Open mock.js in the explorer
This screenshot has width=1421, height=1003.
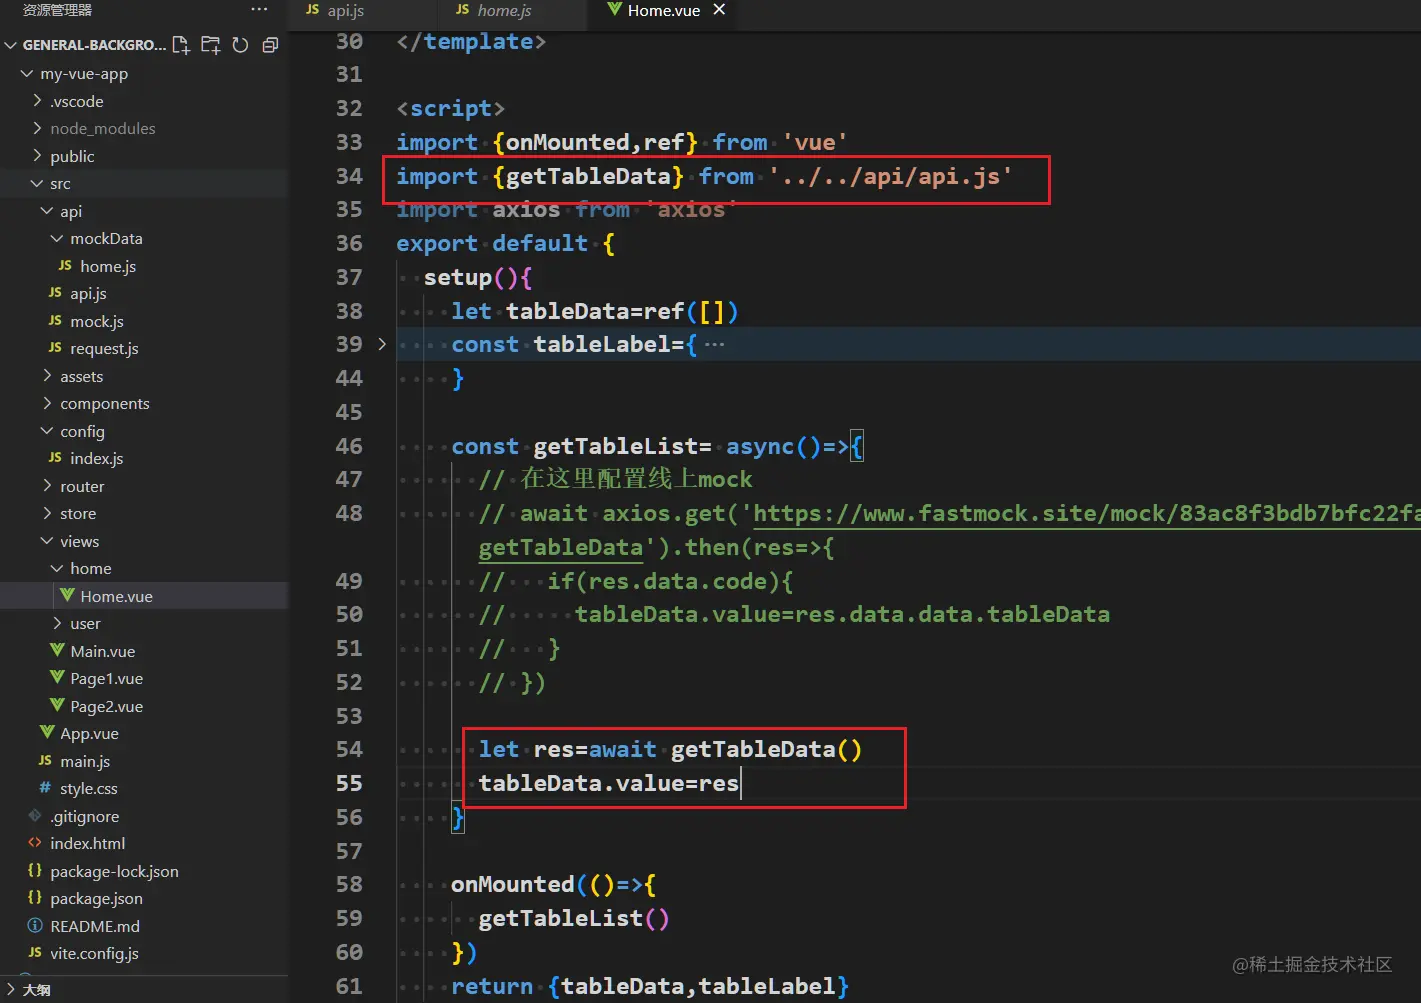point(97,321)
